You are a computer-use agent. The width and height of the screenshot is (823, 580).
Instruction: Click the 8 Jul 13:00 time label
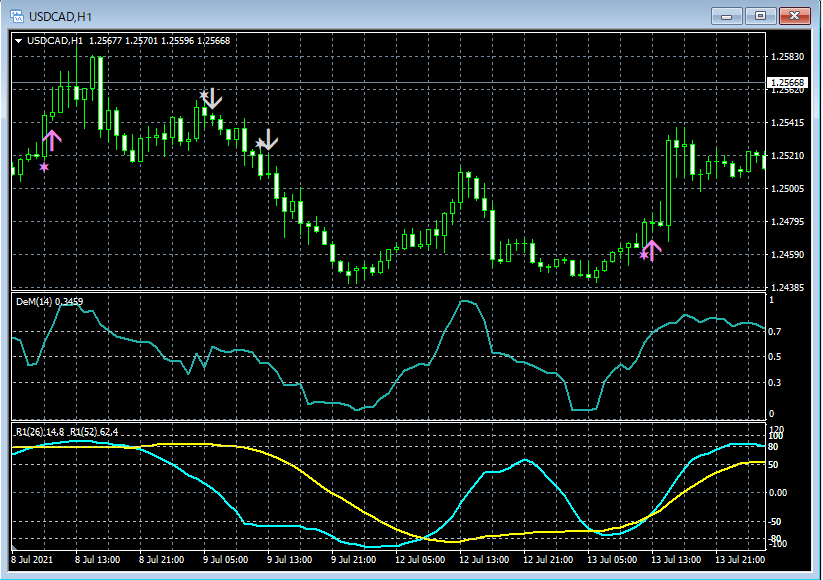pyautogui.click(x=97, y=560)
